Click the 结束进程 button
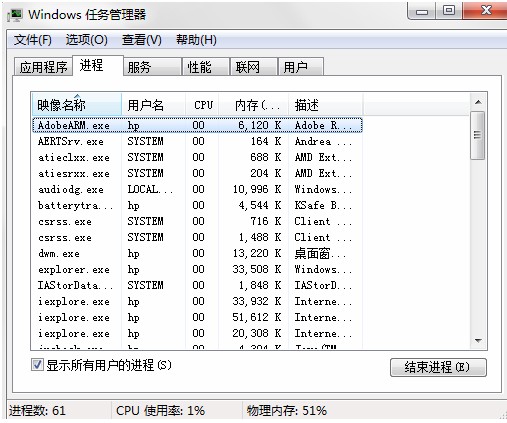507x423 pixels. point(438,367)
